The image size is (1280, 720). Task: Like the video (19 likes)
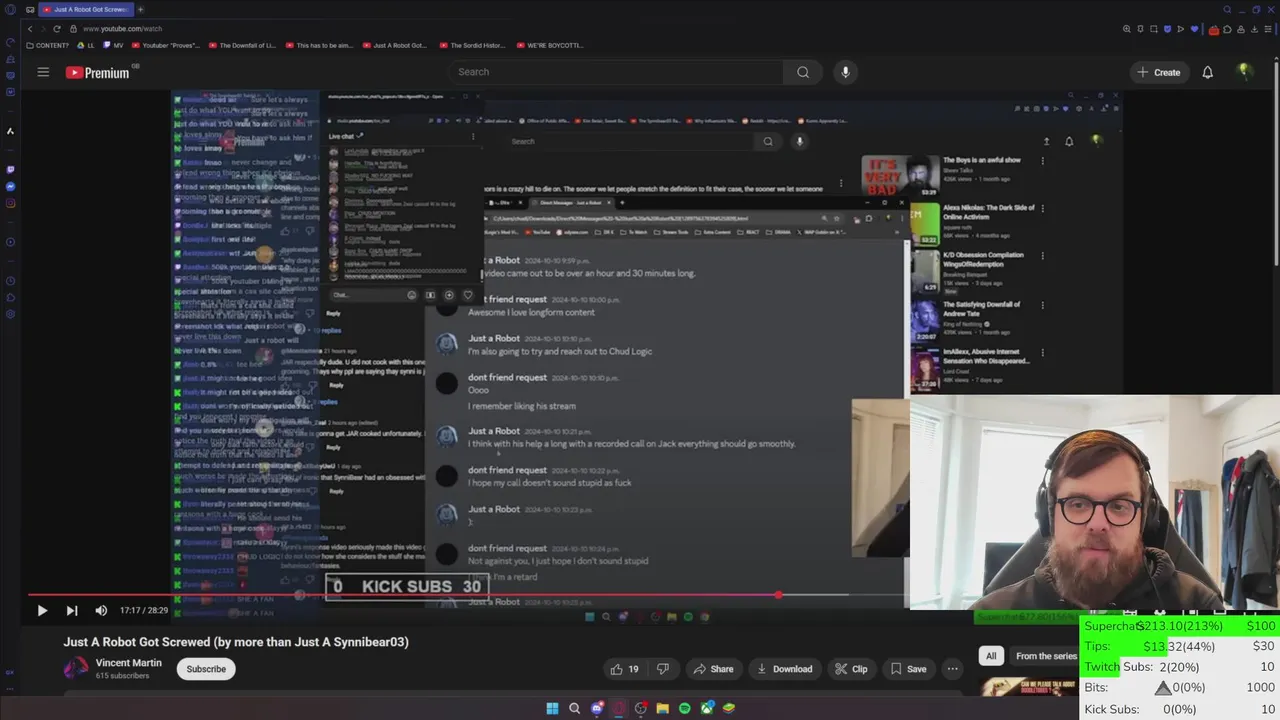625,669
